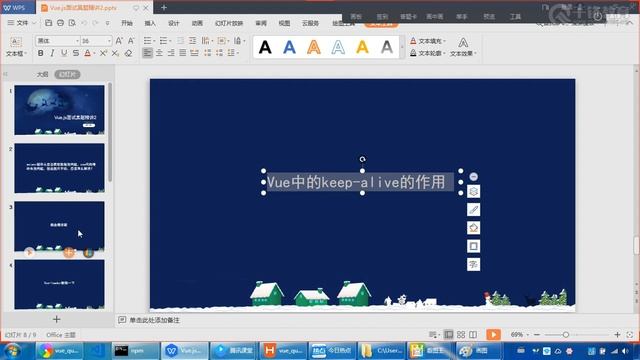Screen dimensions: 640x360
Task: Expand the numbered list dropdown
Action: 170,41
